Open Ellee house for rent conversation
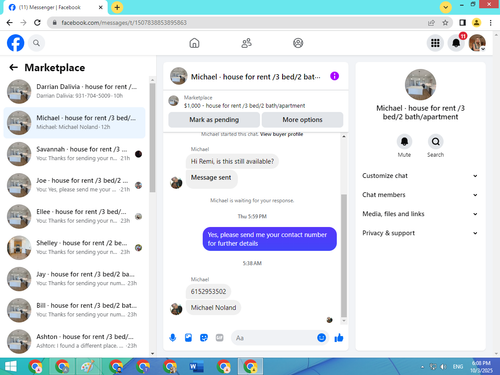Screen dimensions: 500x375 pos(74,216)
